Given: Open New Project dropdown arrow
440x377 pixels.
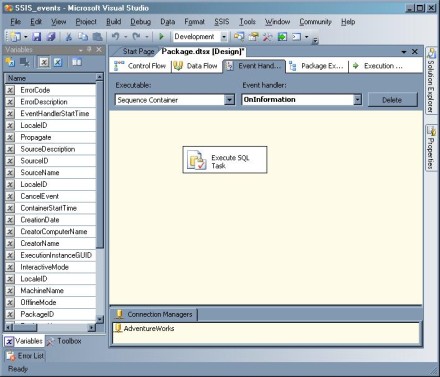Looking at the screenshot, I should click(x=25, y=37).
